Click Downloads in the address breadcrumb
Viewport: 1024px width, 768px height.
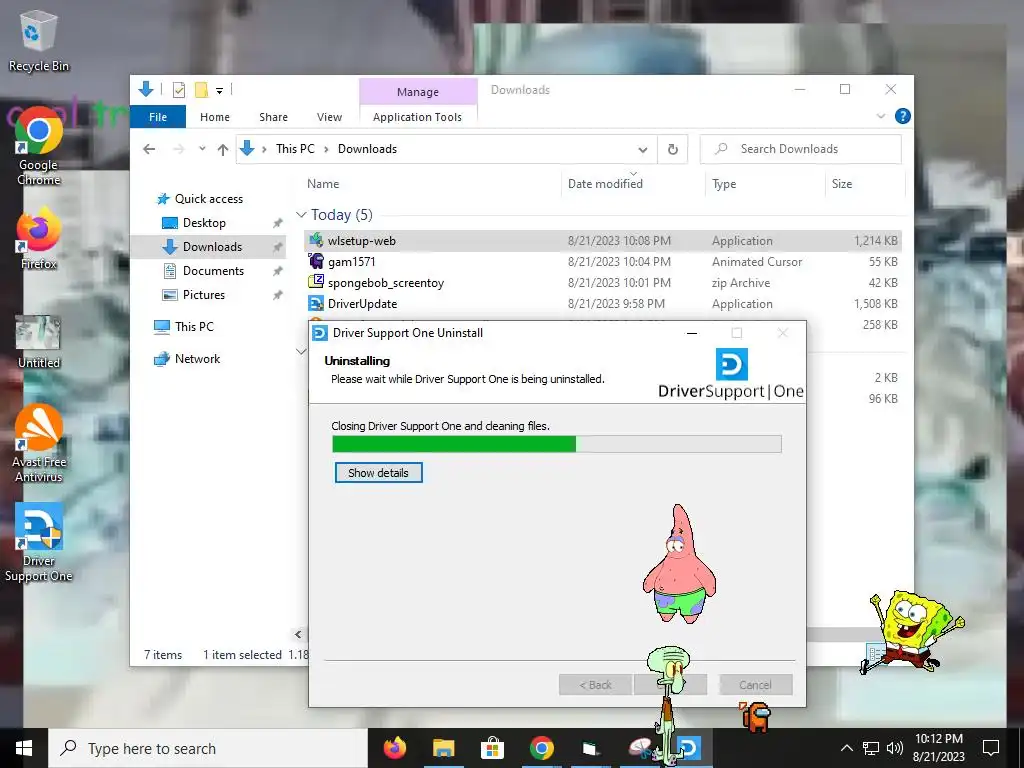tap(367, 149)
